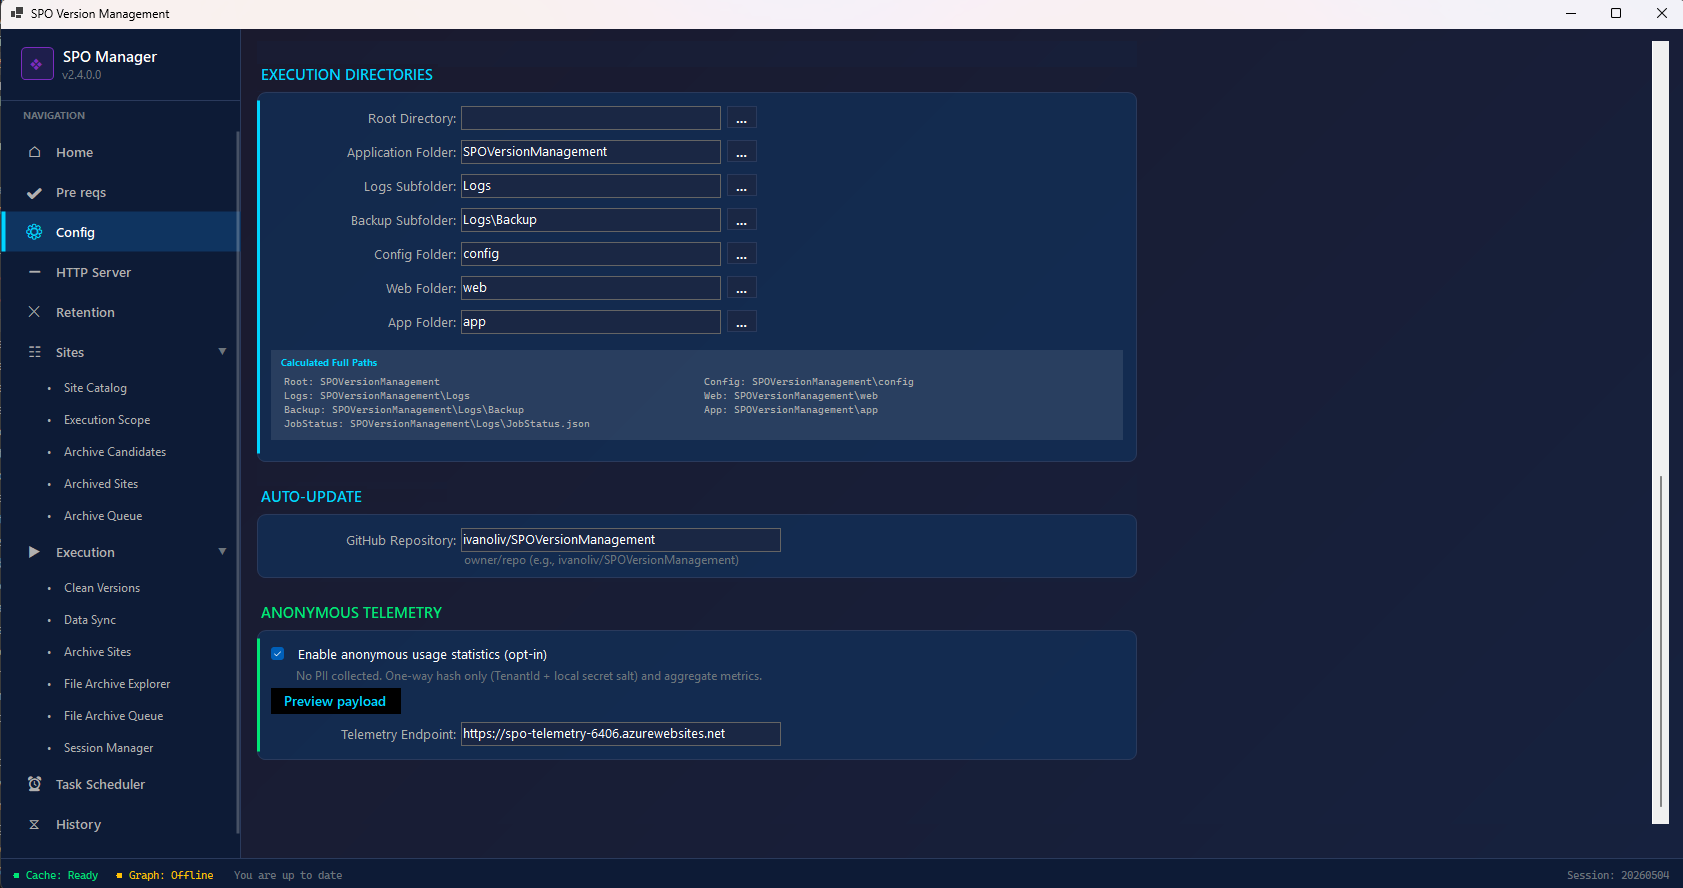Browse for the Logs Subfolder

[741, 186]
